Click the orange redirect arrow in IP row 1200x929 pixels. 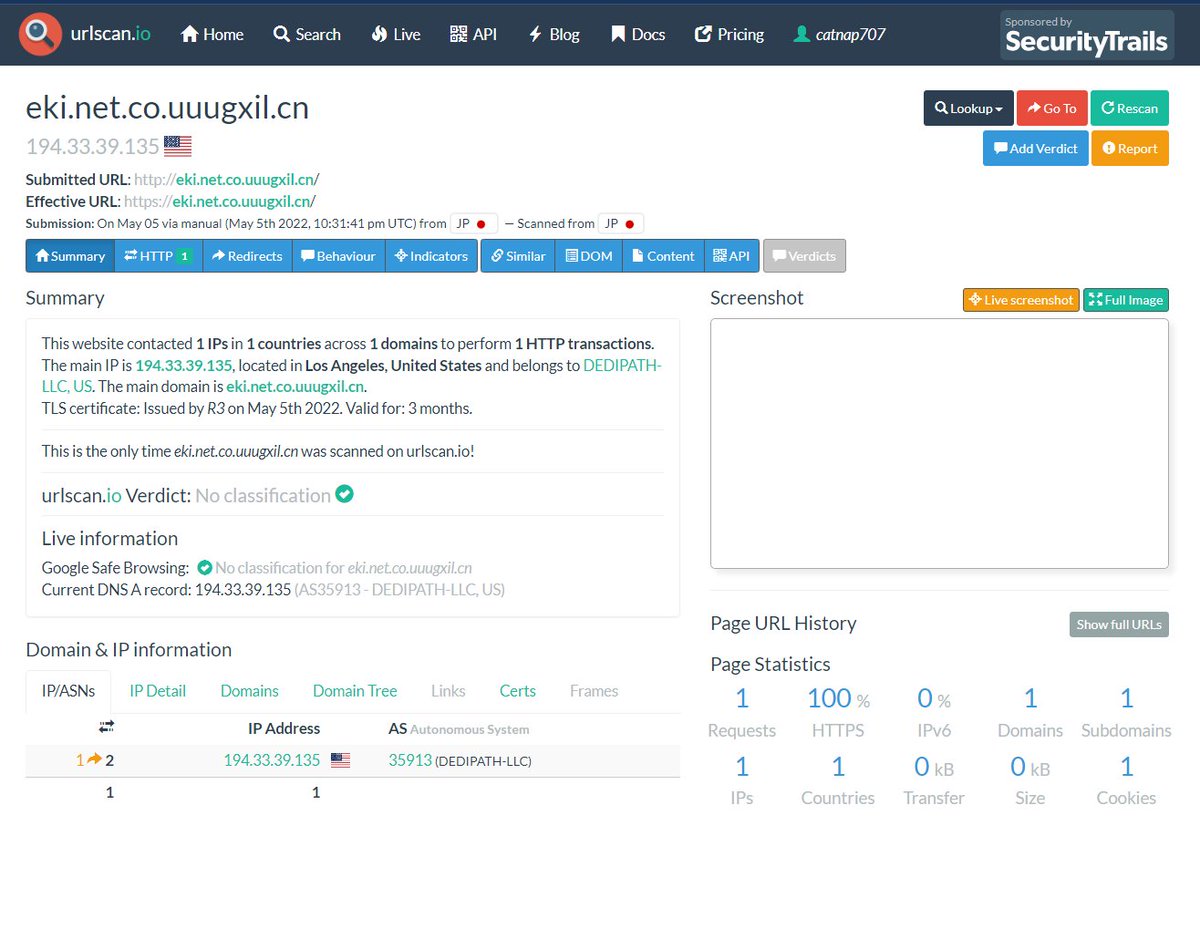(x=95, y=760)
